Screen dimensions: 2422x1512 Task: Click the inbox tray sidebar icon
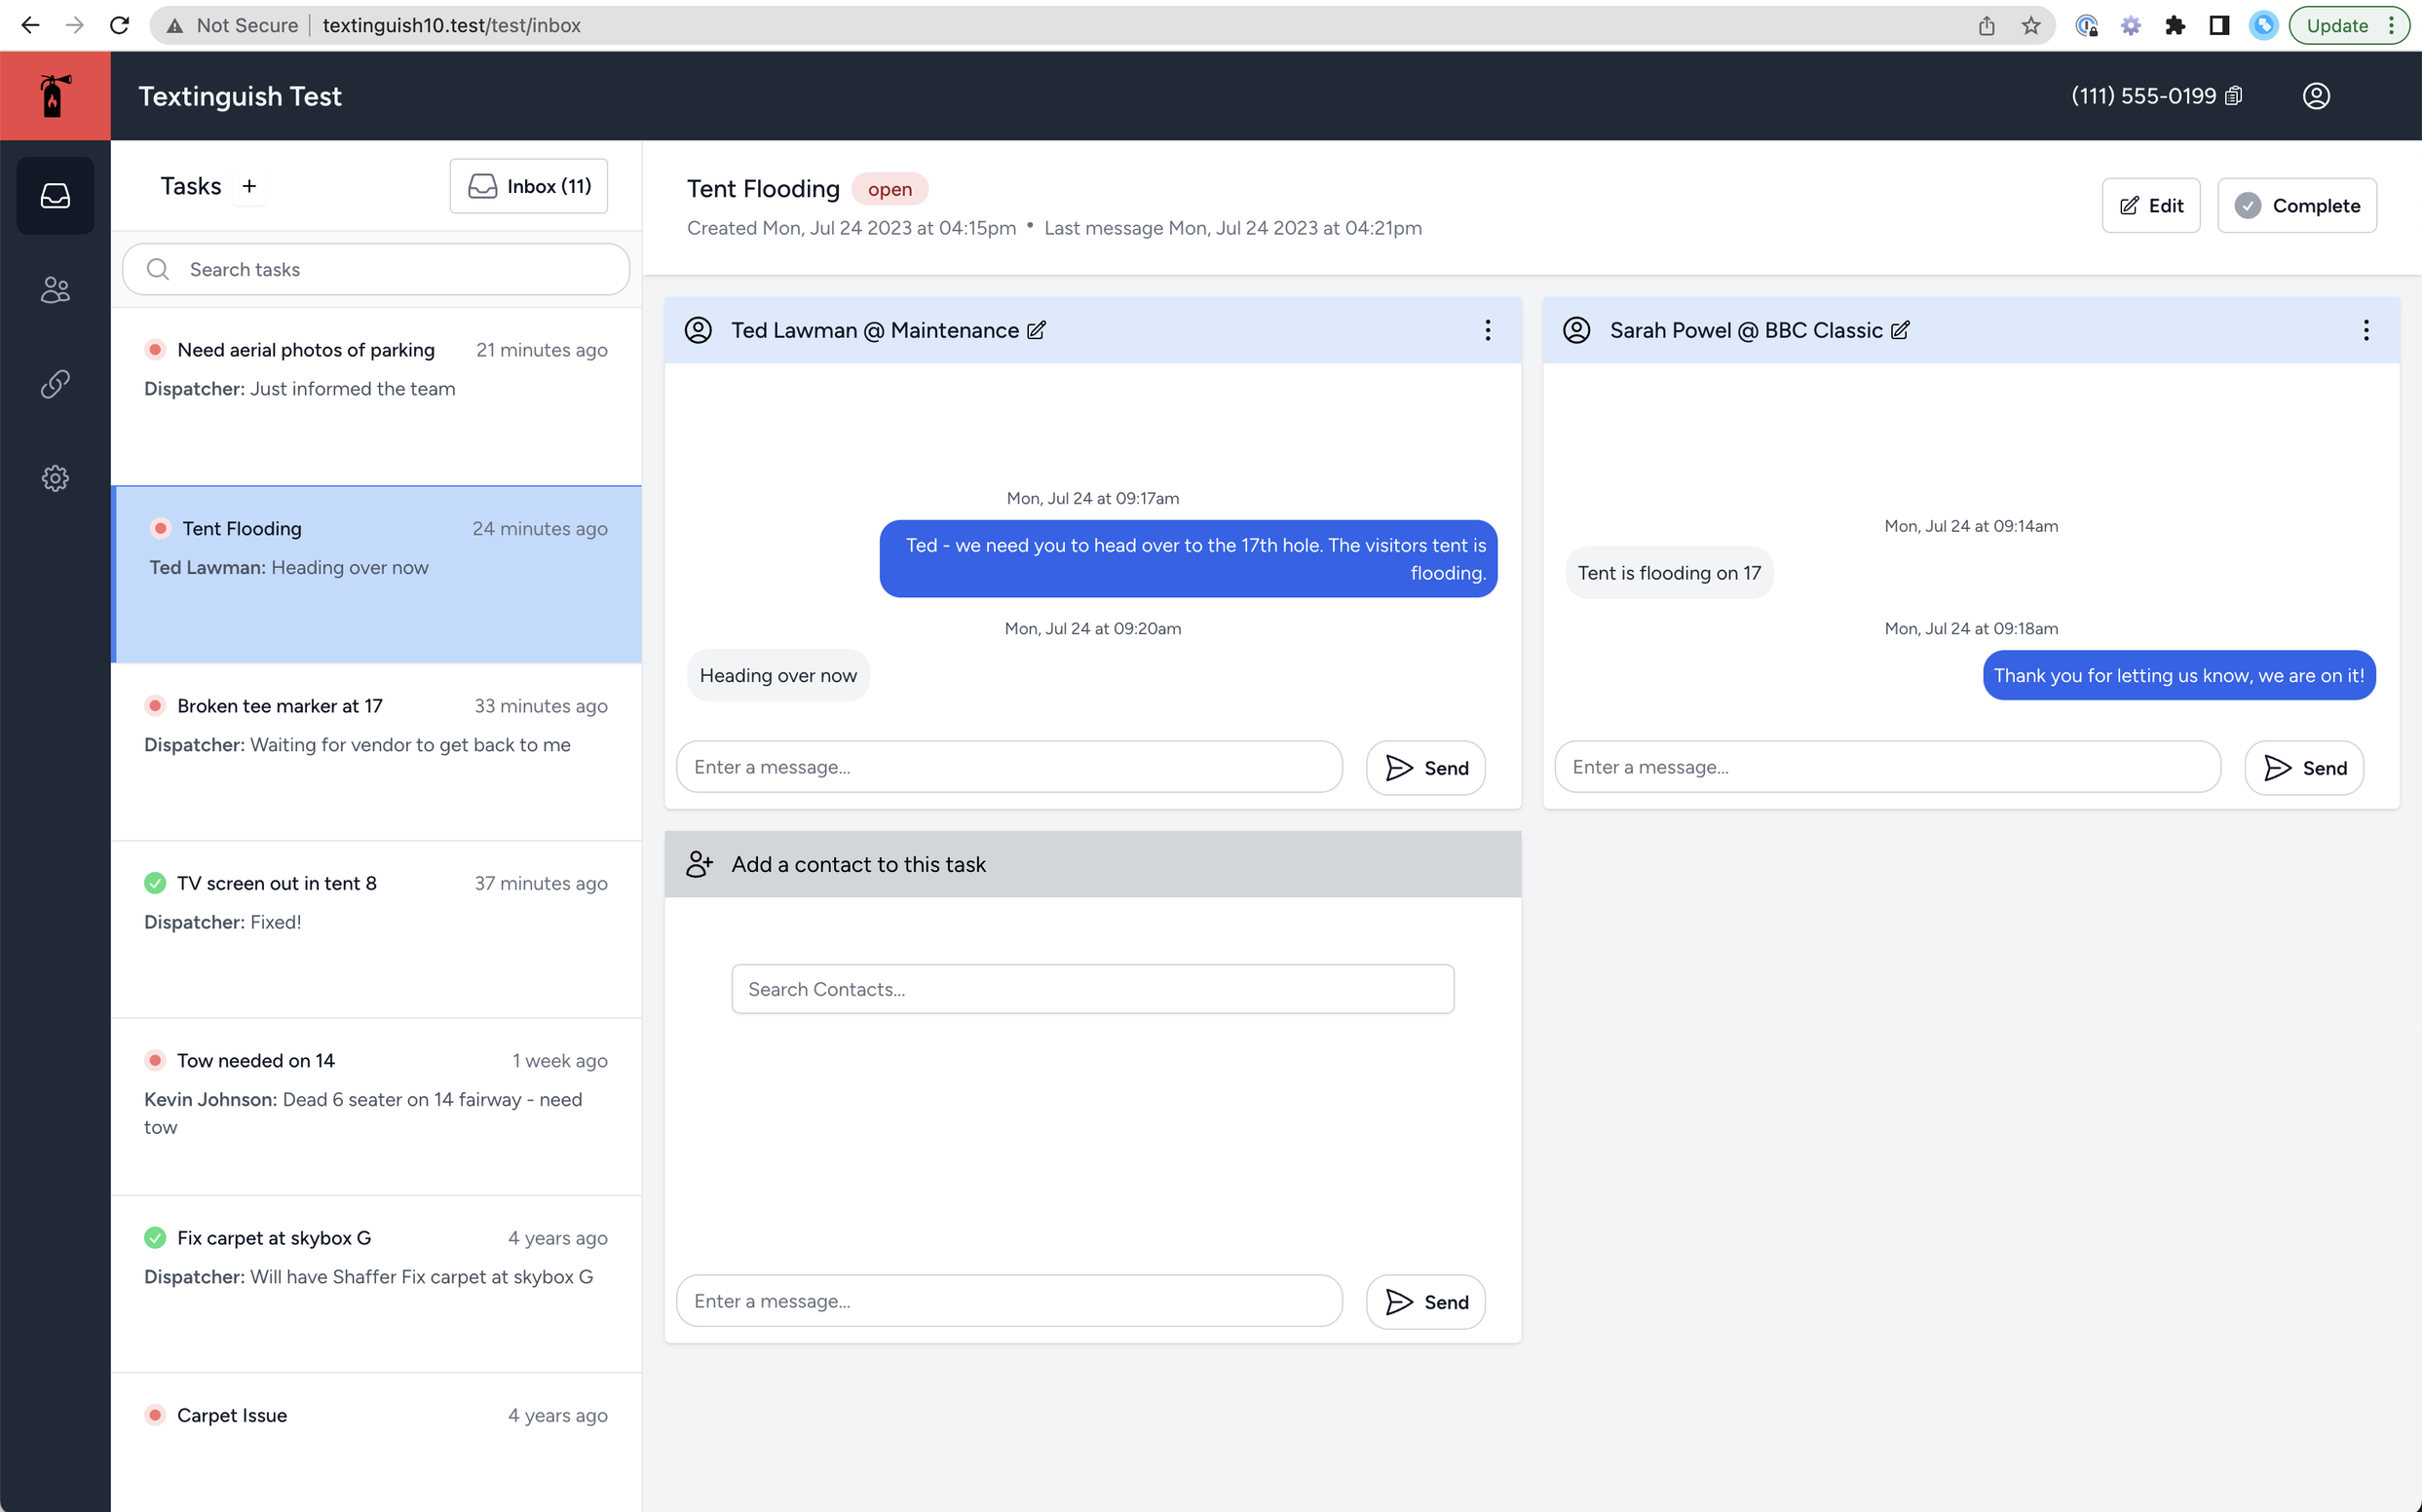tap(55, 196)
